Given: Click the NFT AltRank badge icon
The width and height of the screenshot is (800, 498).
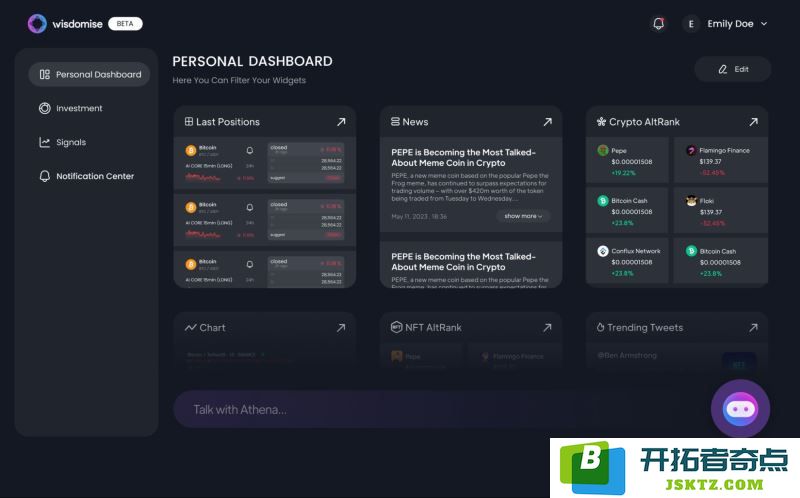Looking at the screenshot, I should point(396,327).
